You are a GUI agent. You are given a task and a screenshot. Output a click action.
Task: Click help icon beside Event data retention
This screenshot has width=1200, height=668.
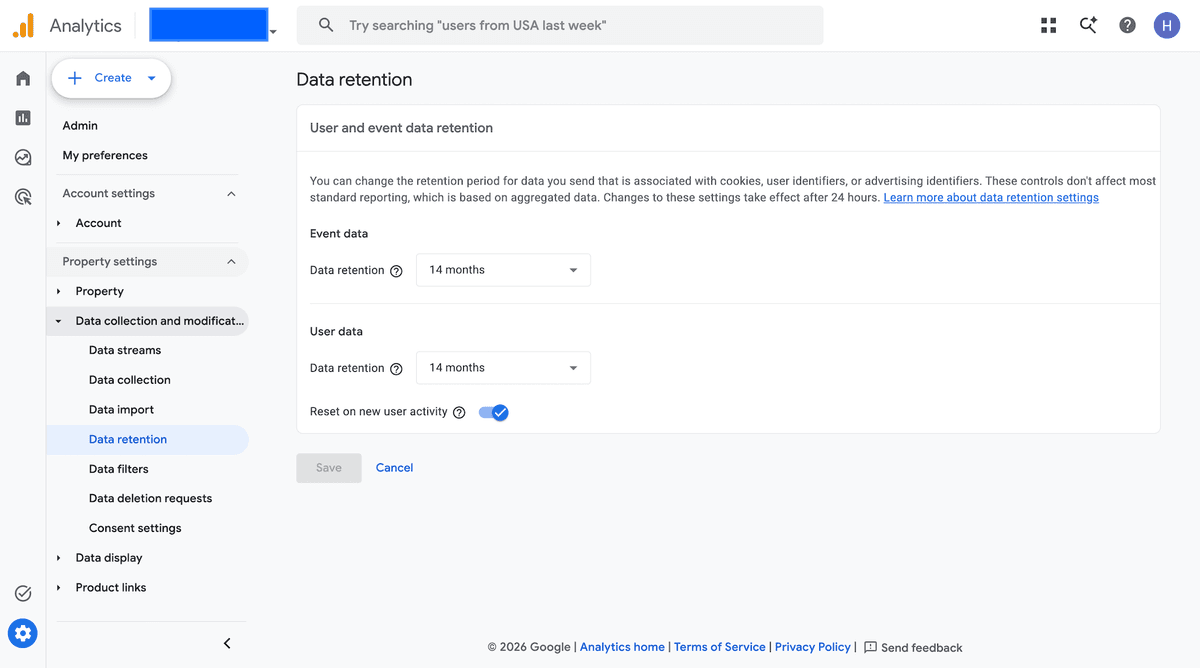click(x=396, y=271)
